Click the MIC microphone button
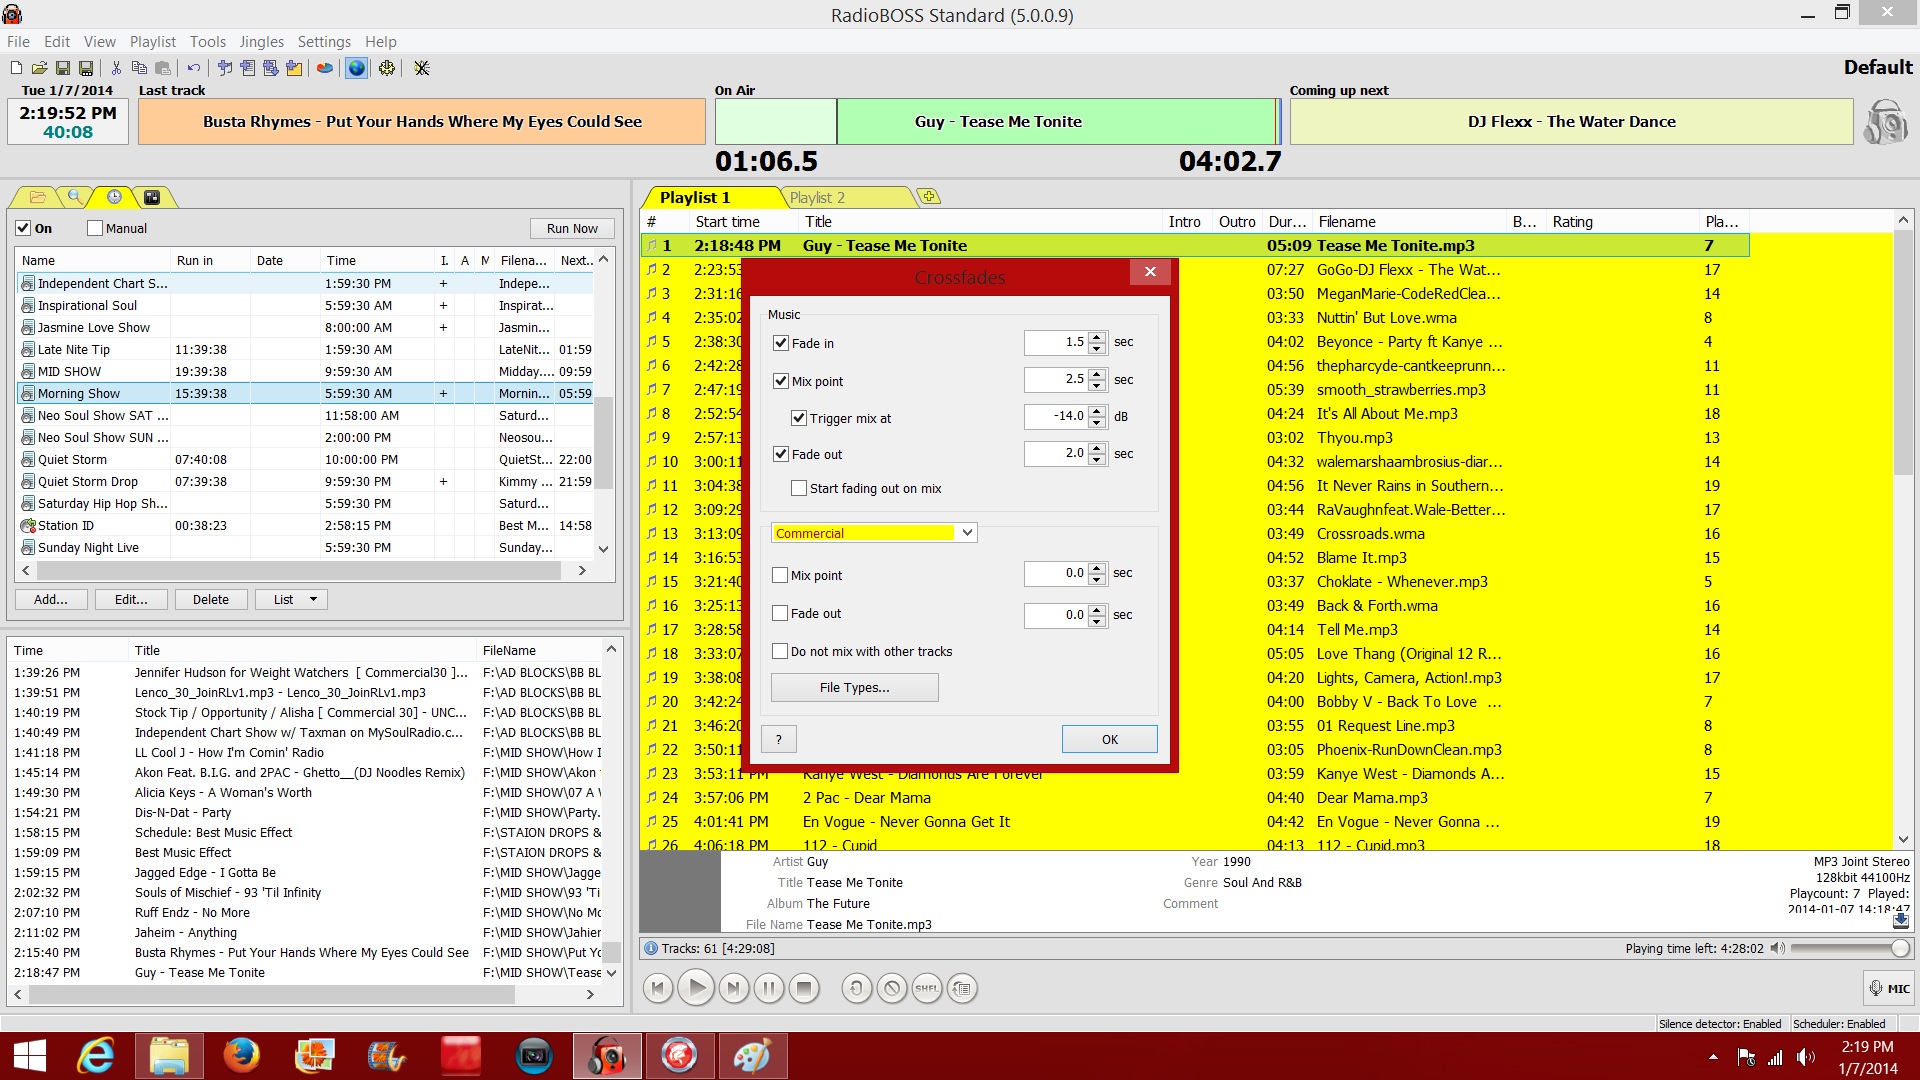This screenshot has width=1920, height=1080. click(1888, 989)
